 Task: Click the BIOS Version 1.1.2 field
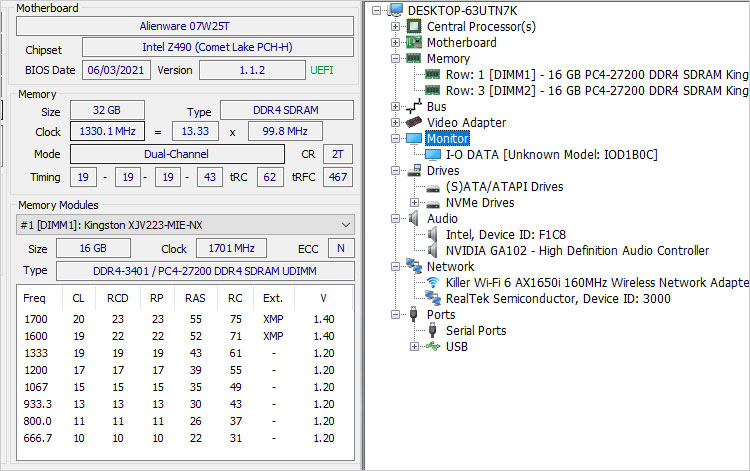[252, 70]
